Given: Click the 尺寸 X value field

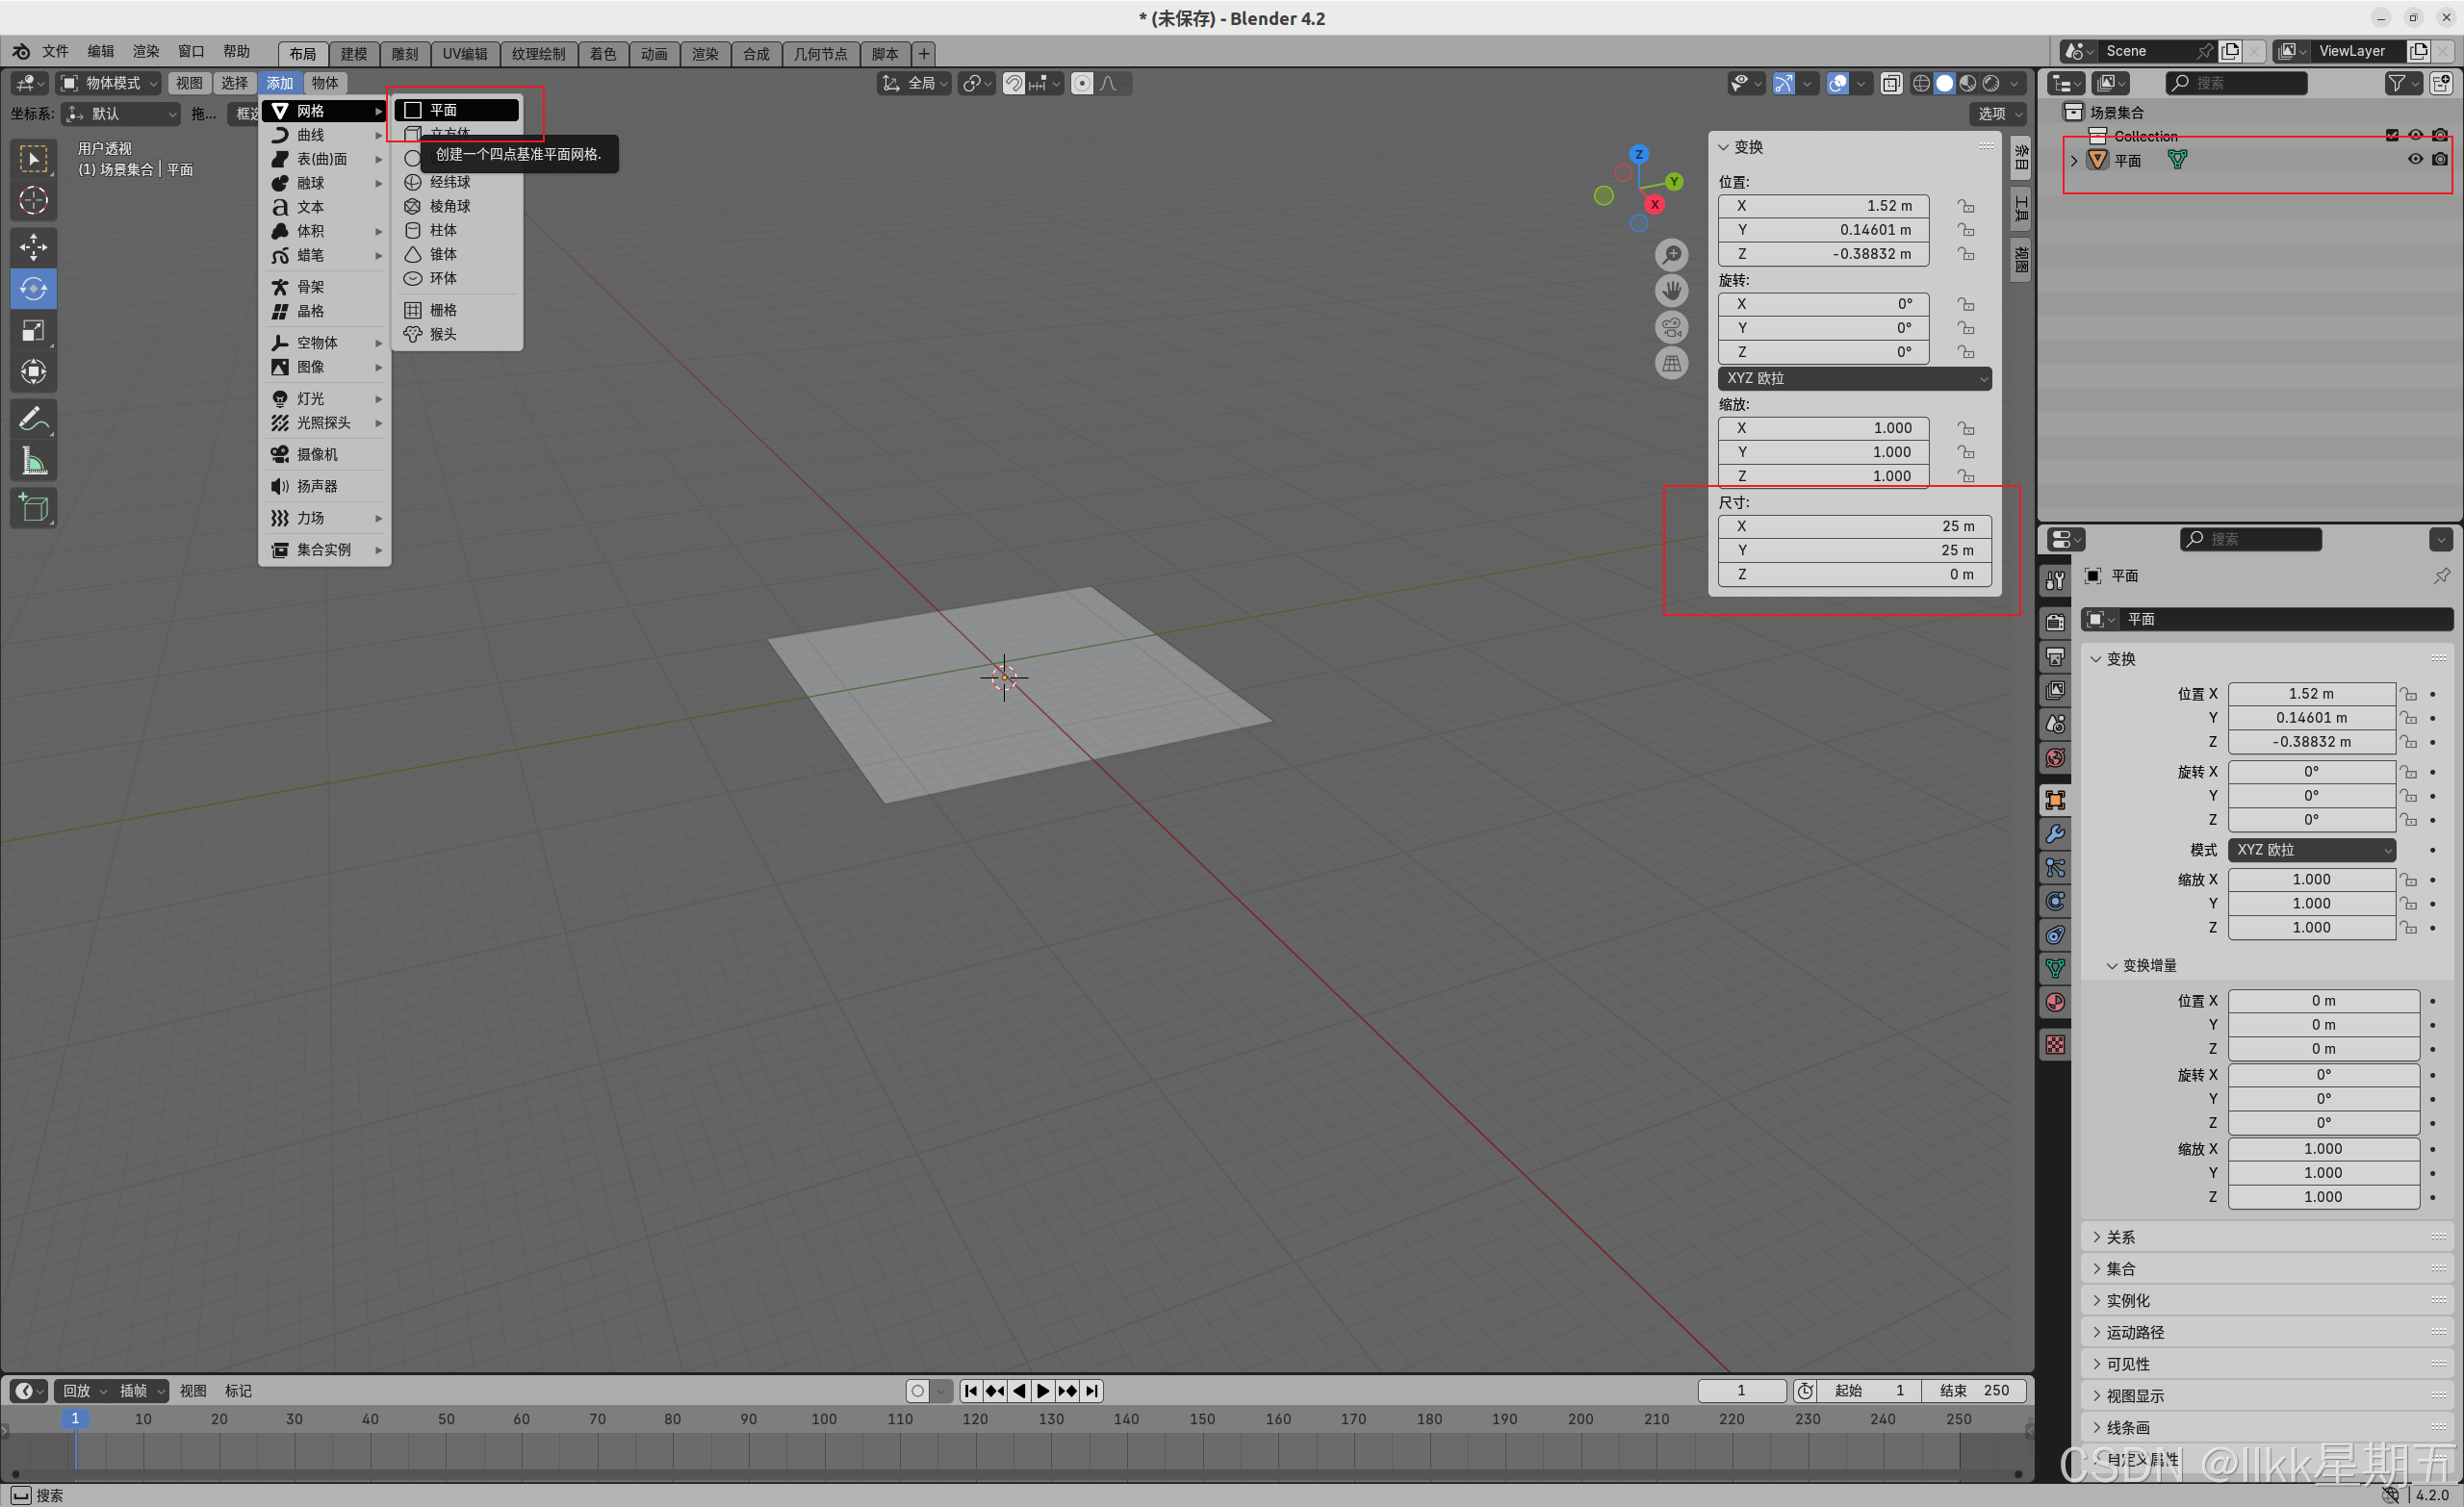Looking at the screenshot, I should (1854, 526).
